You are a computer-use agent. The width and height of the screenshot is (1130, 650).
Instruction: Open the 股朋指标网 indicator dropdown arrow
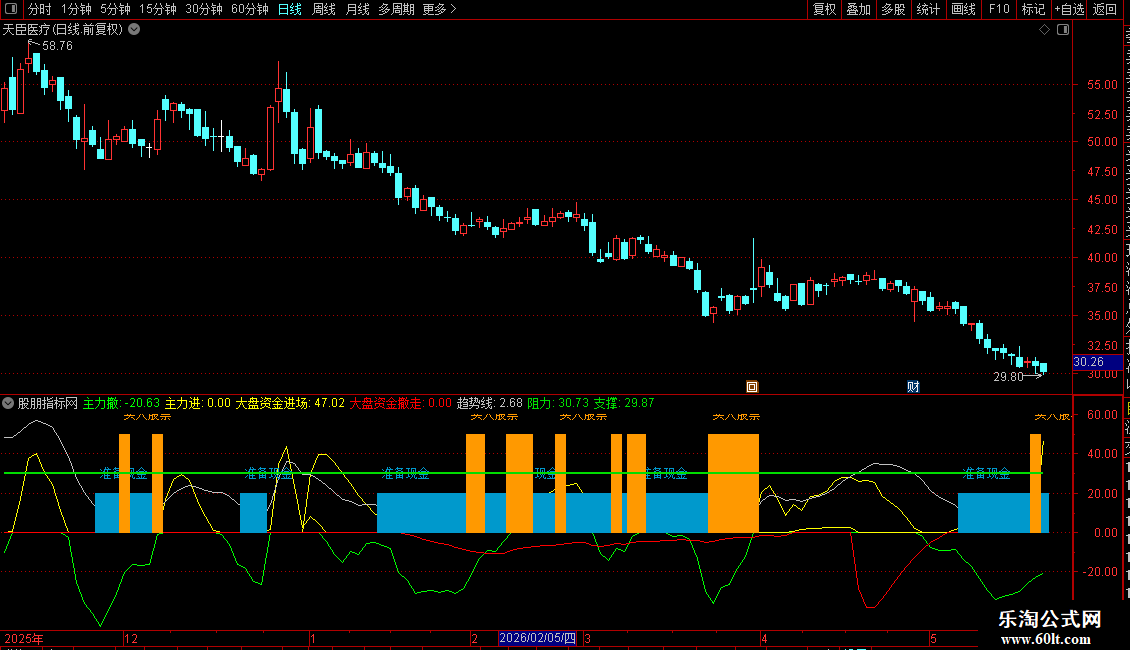8,404
